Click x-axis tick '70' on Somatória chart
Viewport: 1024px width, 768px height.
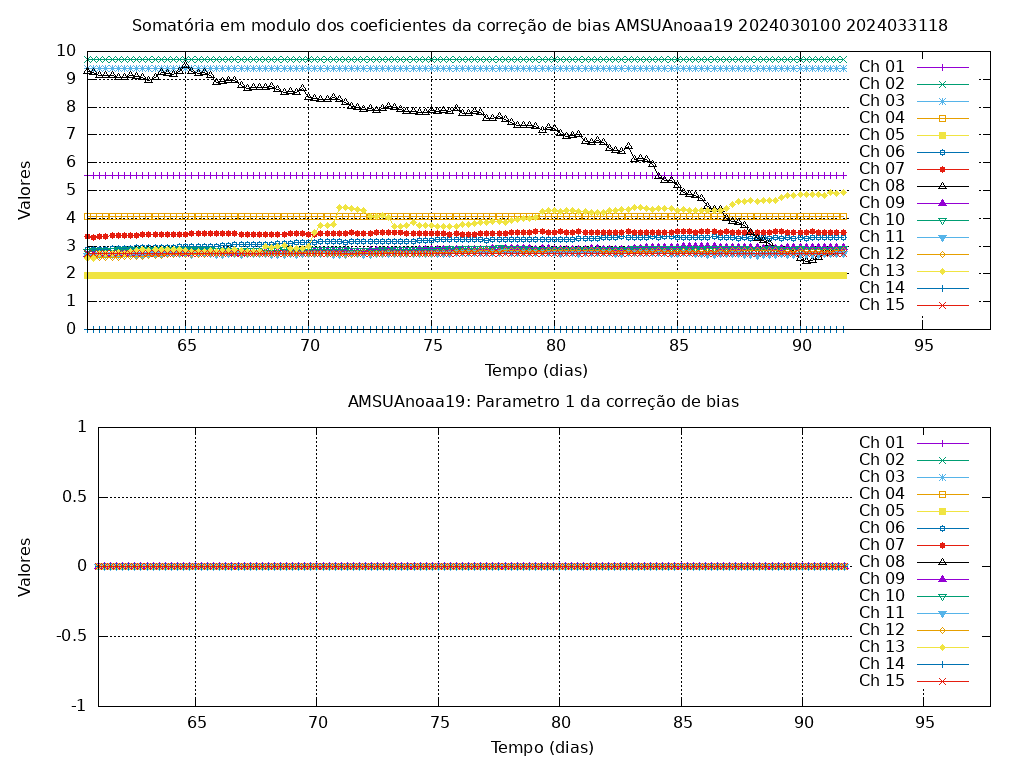click(x=309, y=345)
